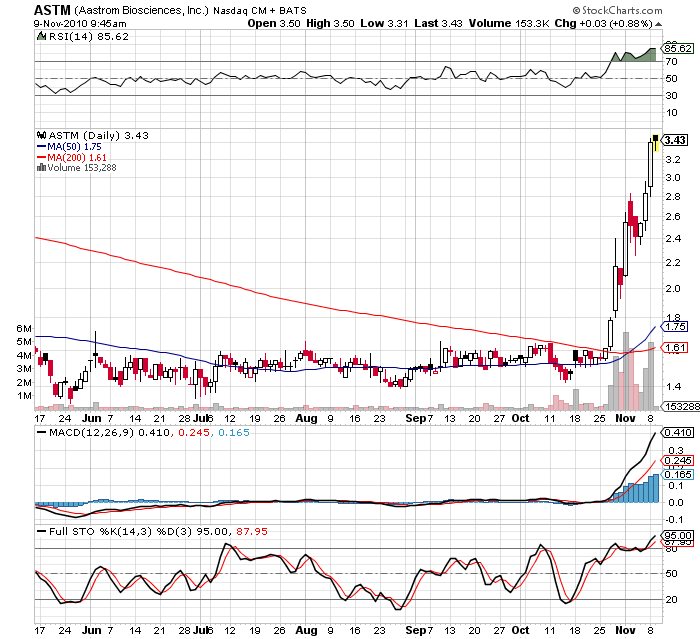Click the ASTM (Daily) 3.43 legend text

coord(99,135)
